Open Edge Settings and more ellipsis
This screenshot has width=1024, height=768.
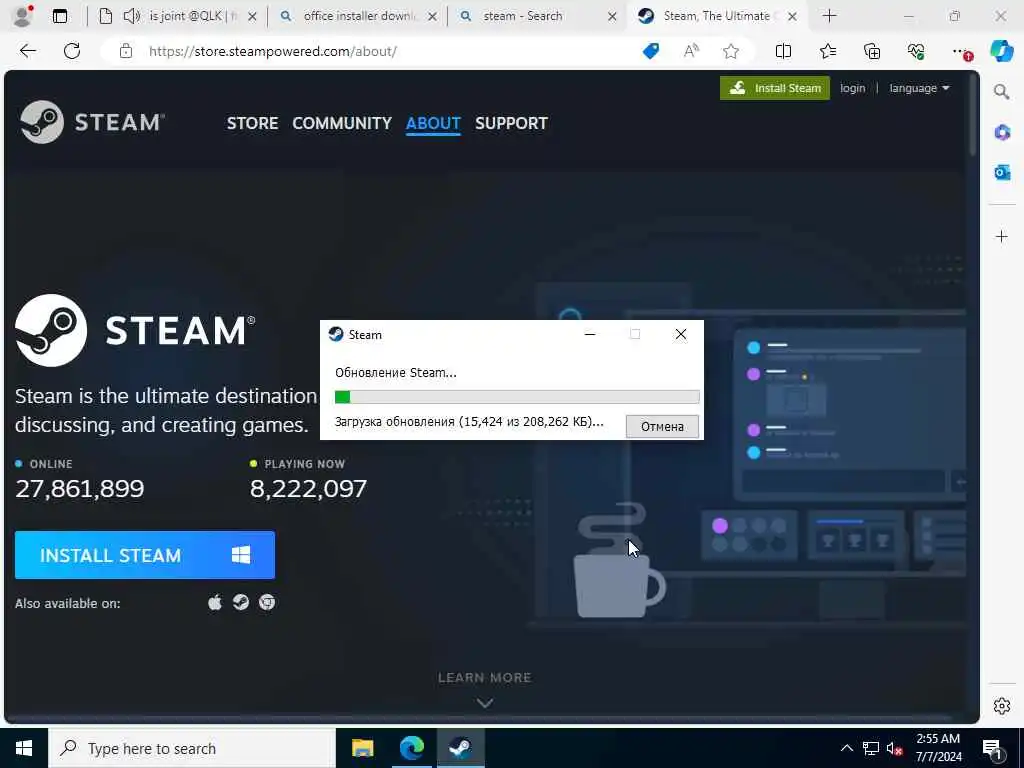point(961,52)
